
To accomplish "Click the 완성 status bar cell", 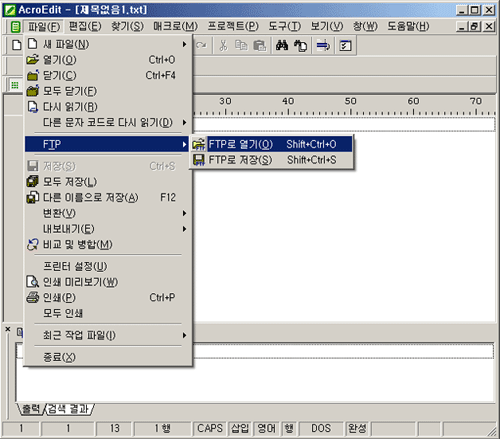I will tap(357, 428).
